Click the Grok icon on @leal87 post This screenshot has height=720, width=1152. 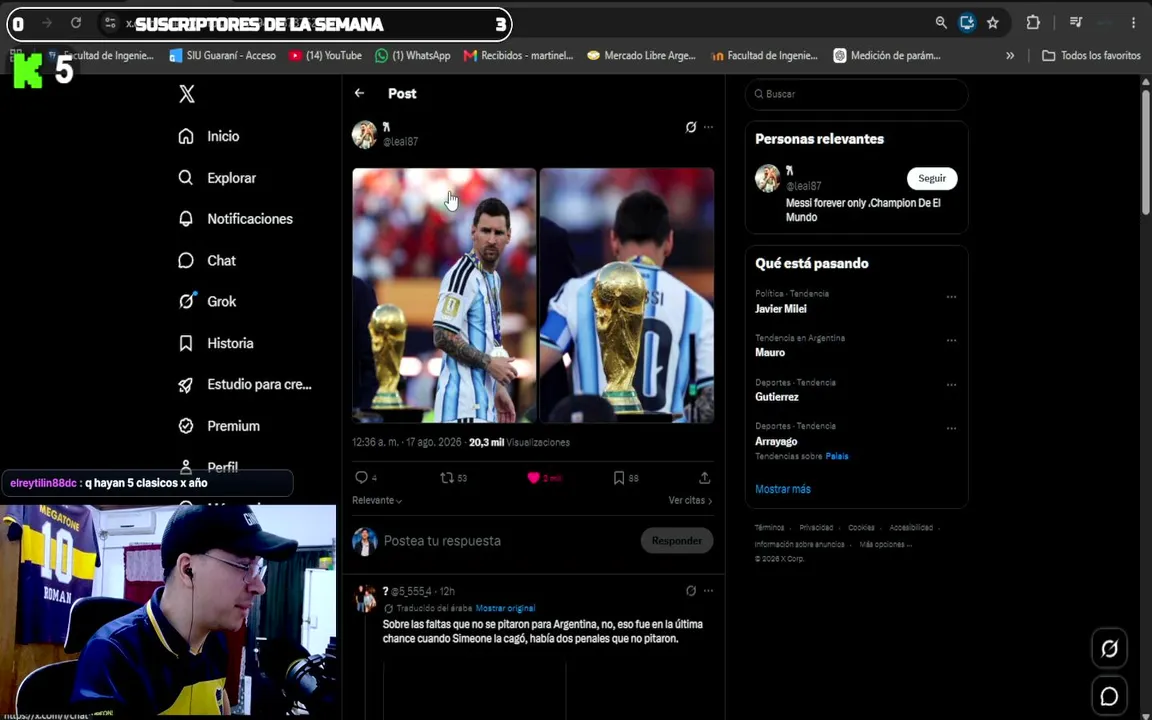pyautogui.click(x=691, y=127)
